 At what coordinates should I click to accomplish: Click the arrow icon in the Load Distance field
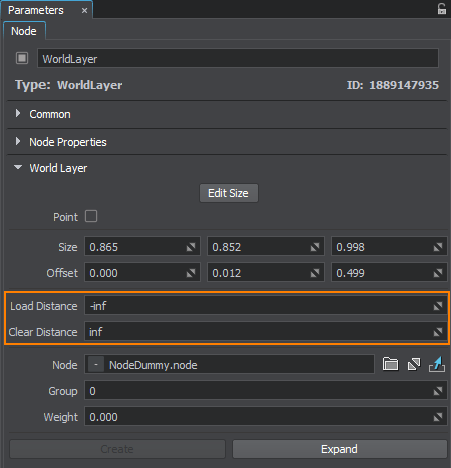click(x=438, y=306)
